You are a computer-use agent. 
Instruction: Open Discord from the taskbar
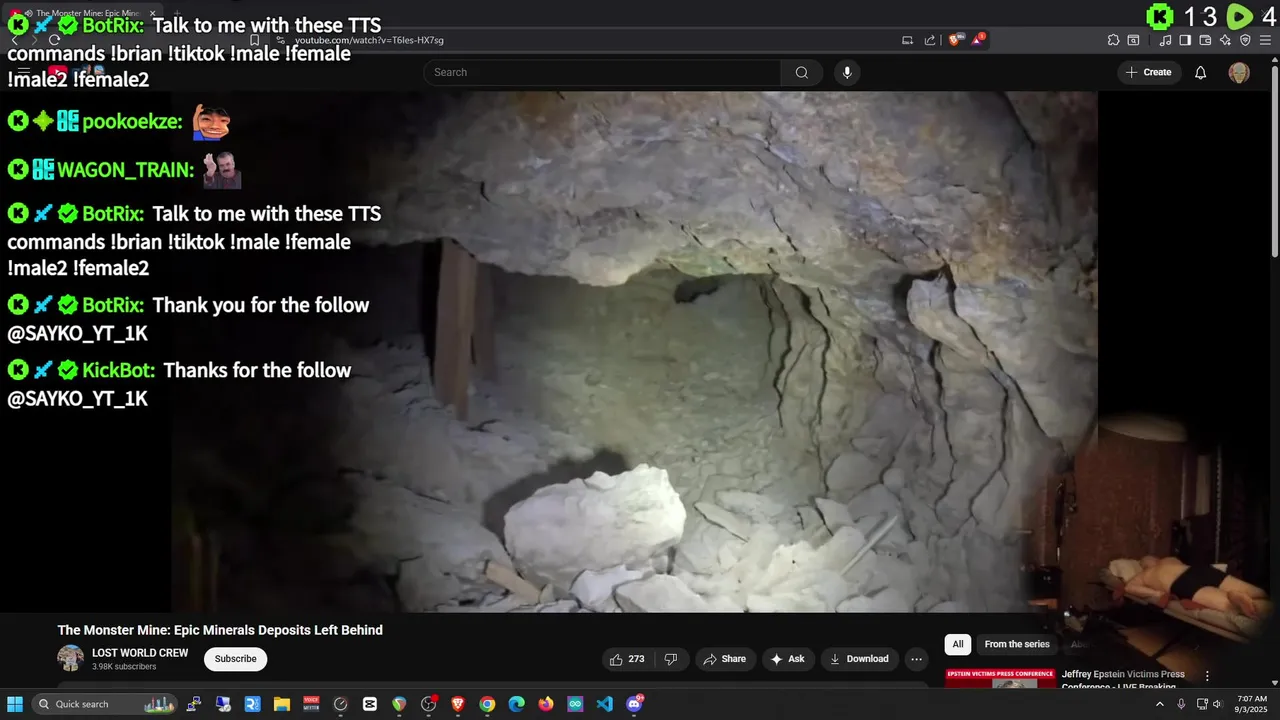coord(634,704)
